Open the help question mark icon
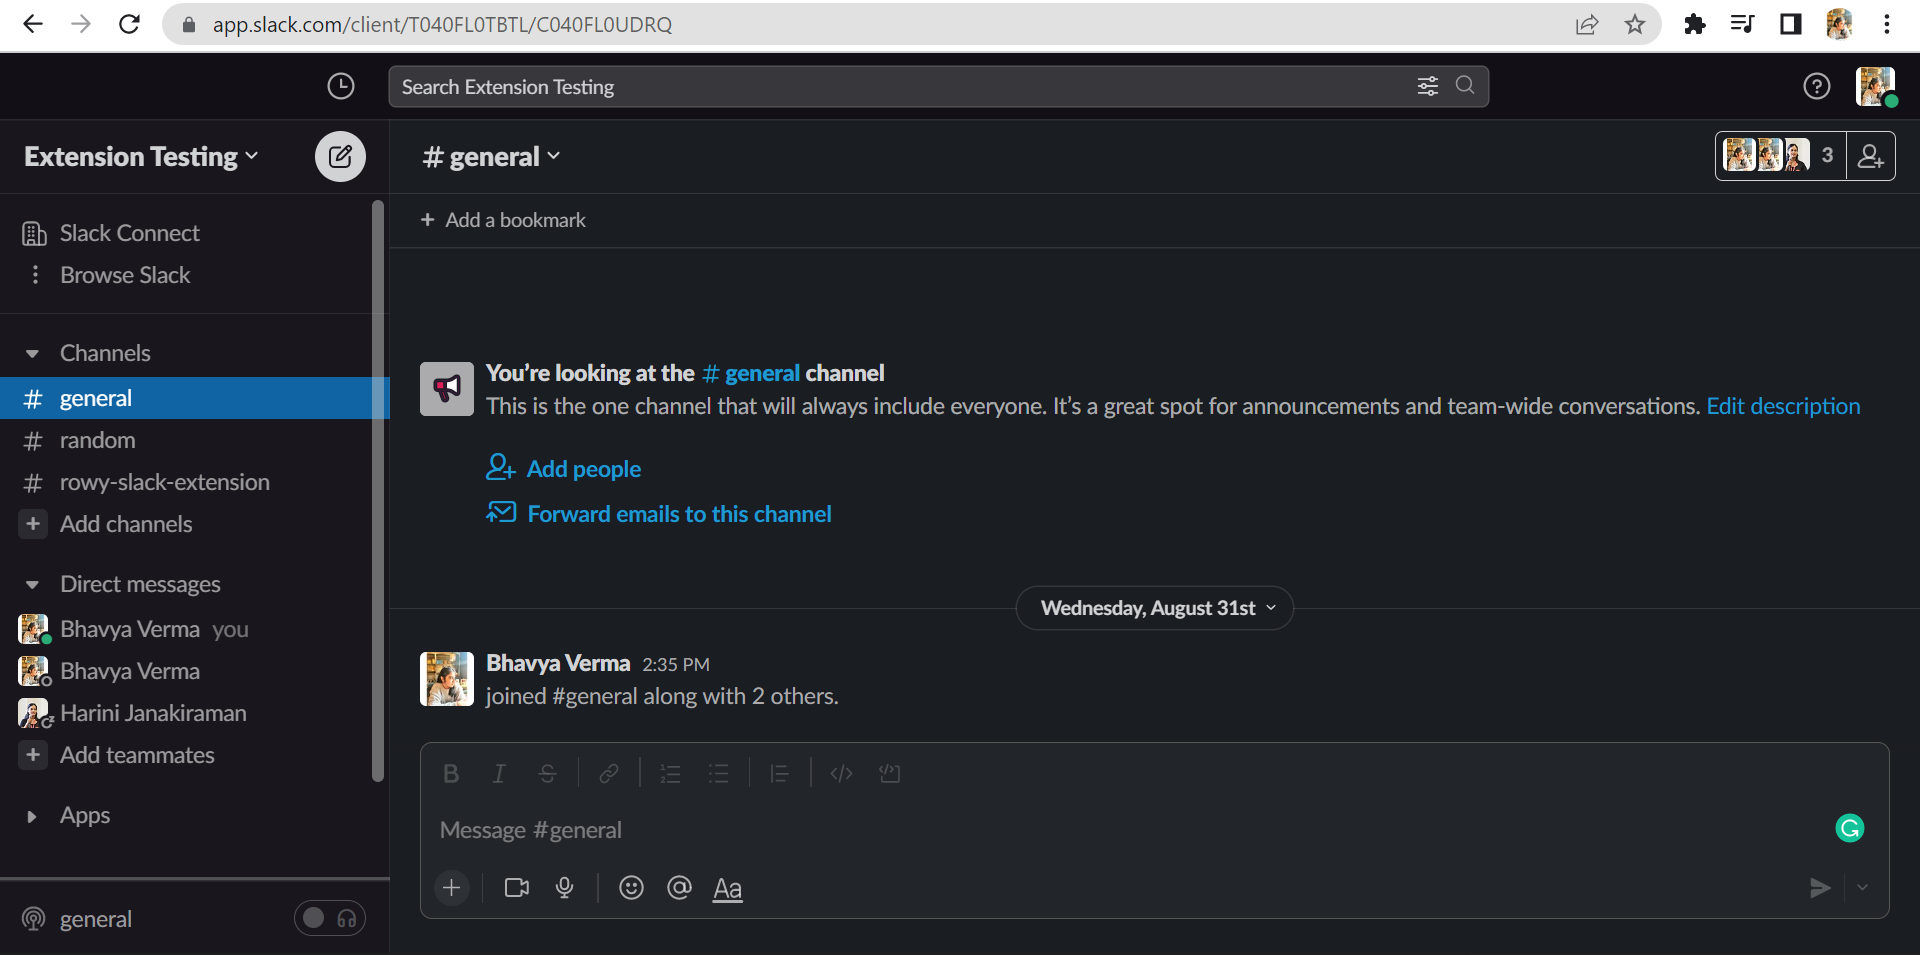The width and height of the screenshot is (1920, 955). (1816, 87)
